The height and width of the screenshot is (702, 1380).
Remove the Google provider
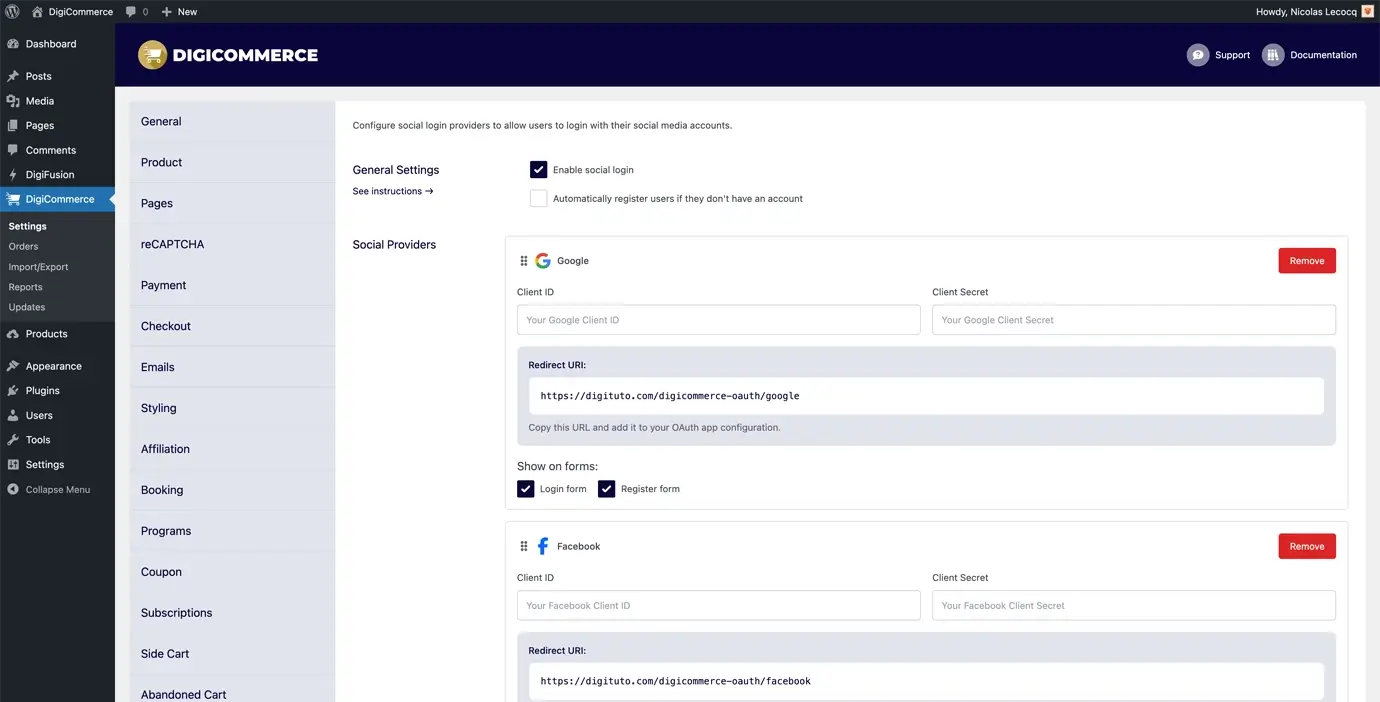[1307, 261]
